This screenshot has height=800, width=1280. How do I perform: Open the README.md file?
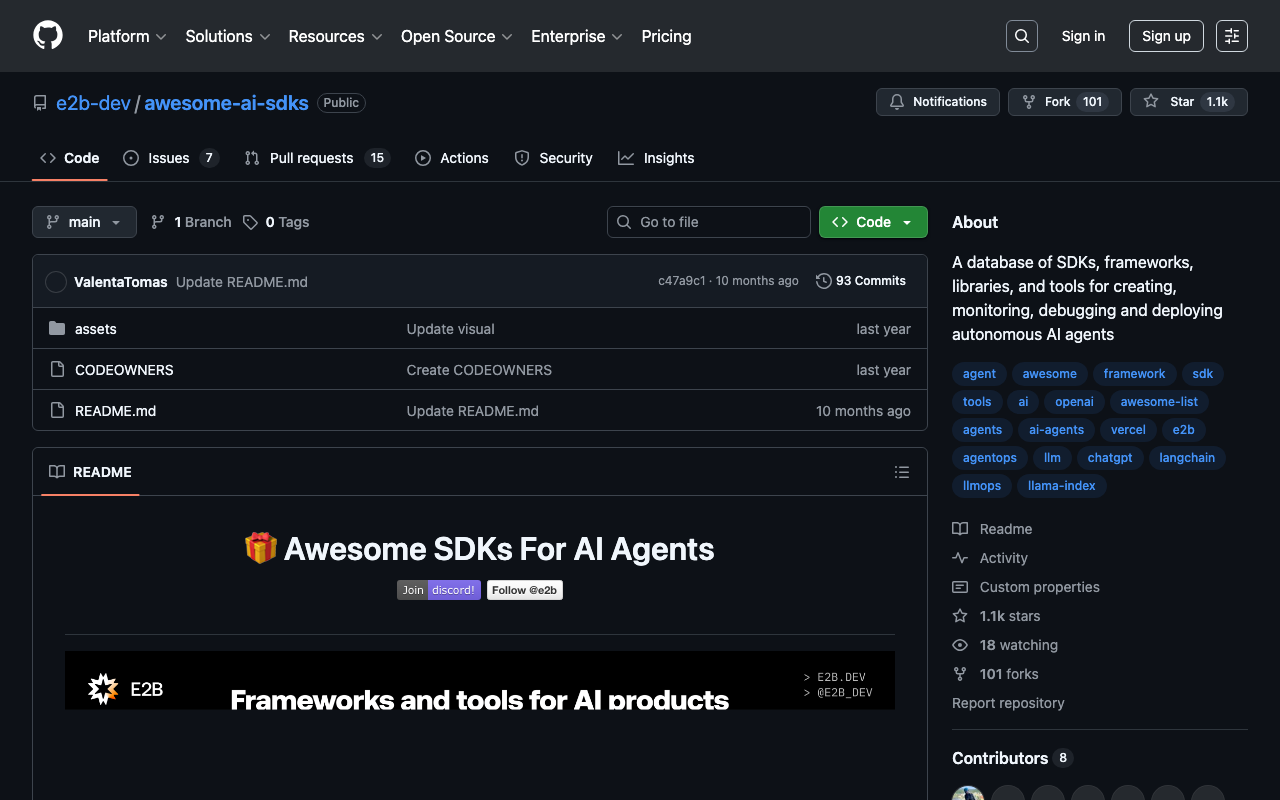(115, 411)
